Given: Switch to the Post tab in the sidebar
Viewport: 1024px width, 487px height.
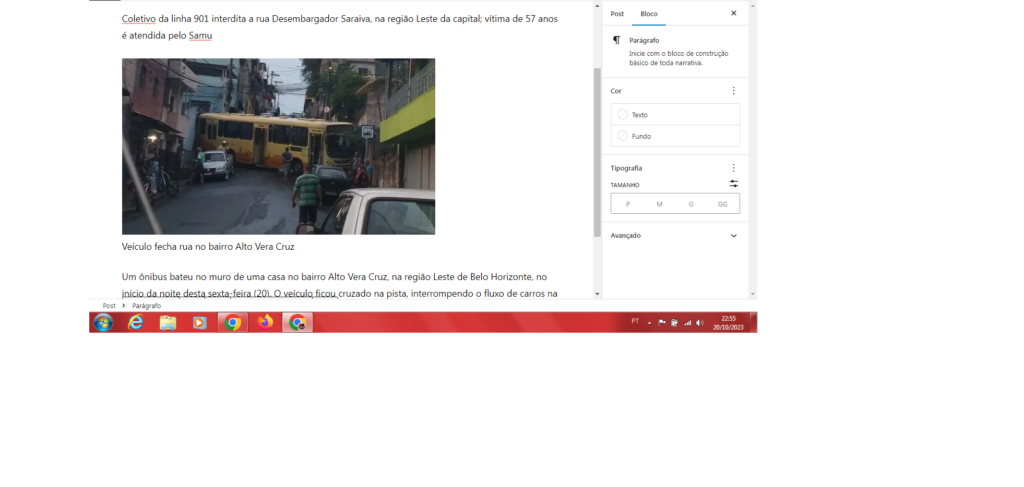Looking at the screenshot, I should (x=617, y=14).
